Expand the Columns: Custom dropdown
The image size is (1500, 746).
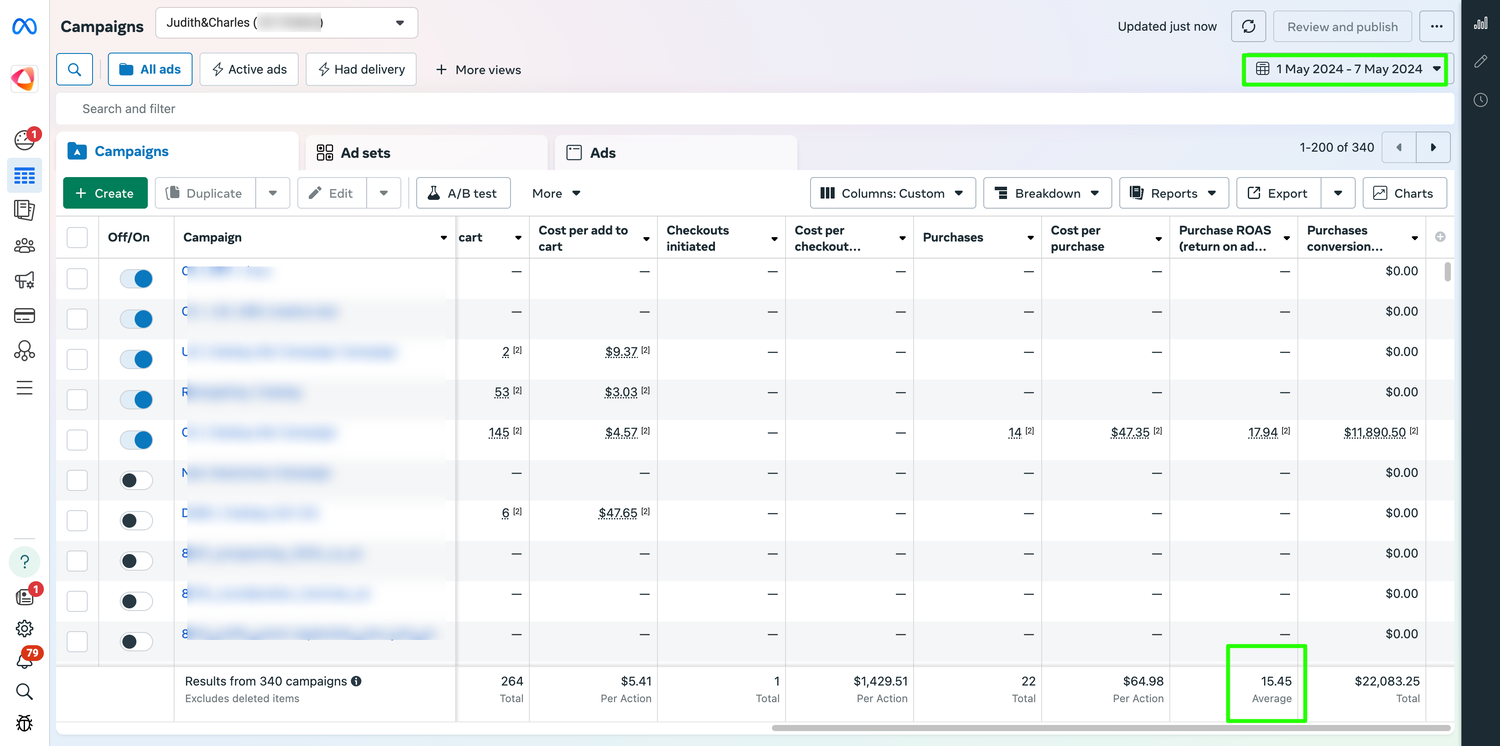892,193
